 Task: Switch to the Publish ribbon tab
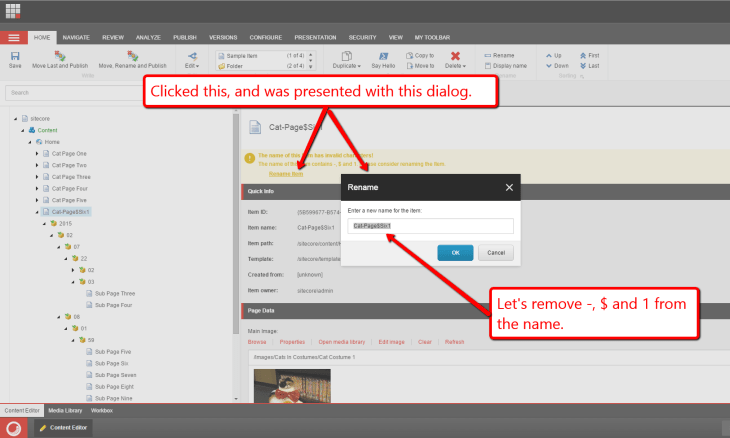185,37
